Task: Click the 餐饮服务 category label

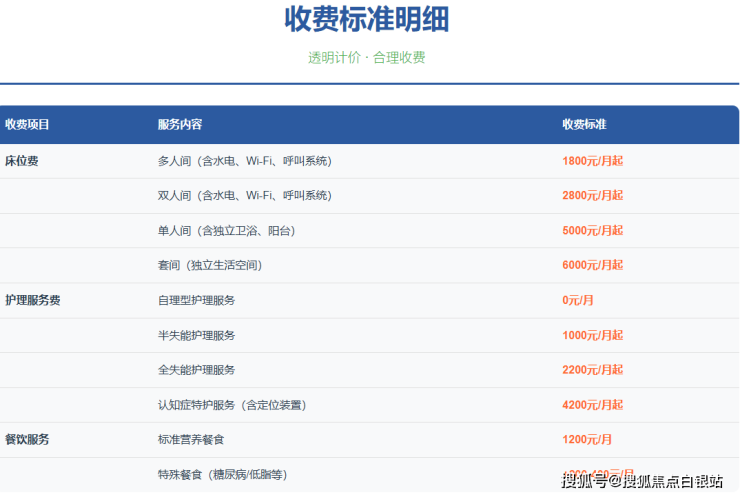Action: click(27, 439)
